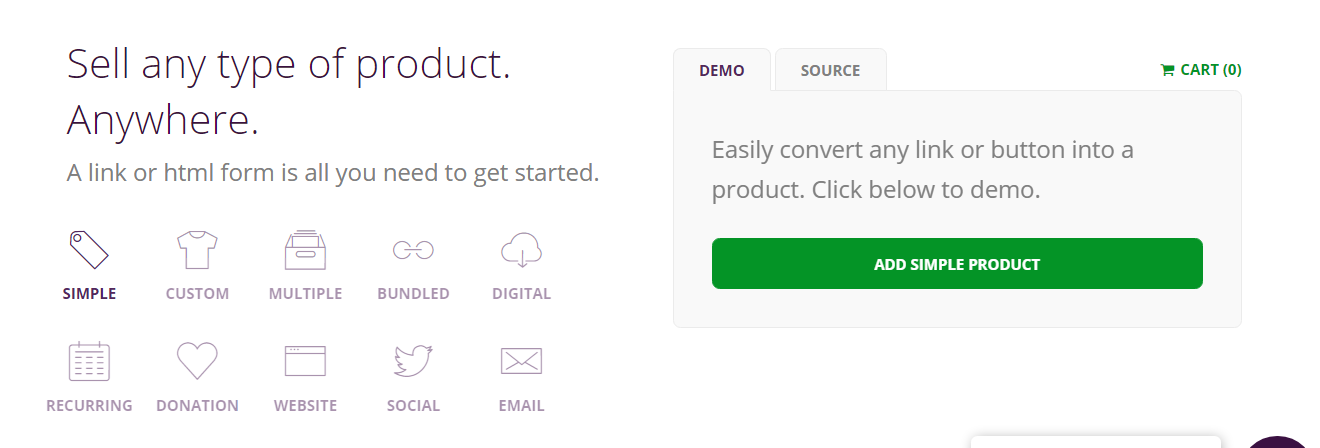Select the Email envelope icon

(x=521, y=361)
